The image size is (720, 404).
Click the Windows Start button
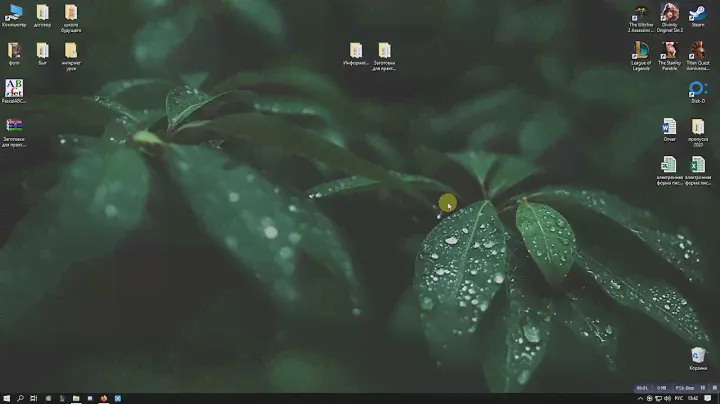pyautogui.click(x=6, y=398)
